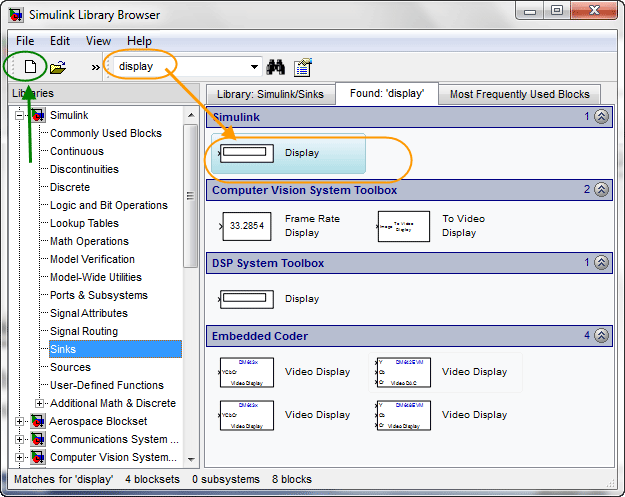625x497 pixels.
Task: Select Model-Wide Utilities library
Action: coord(96,277)
